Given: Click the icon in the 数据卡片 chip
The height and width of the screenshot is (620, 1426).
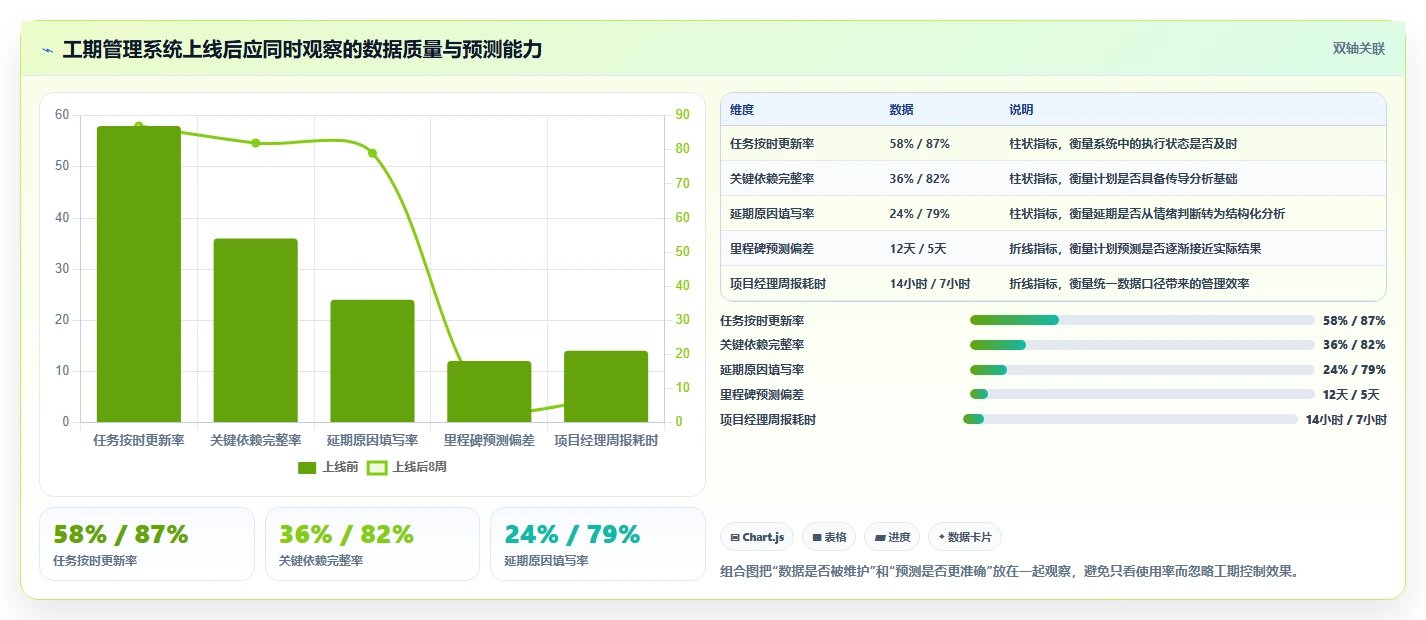Looking at the screenshot, I should (941, 538).
